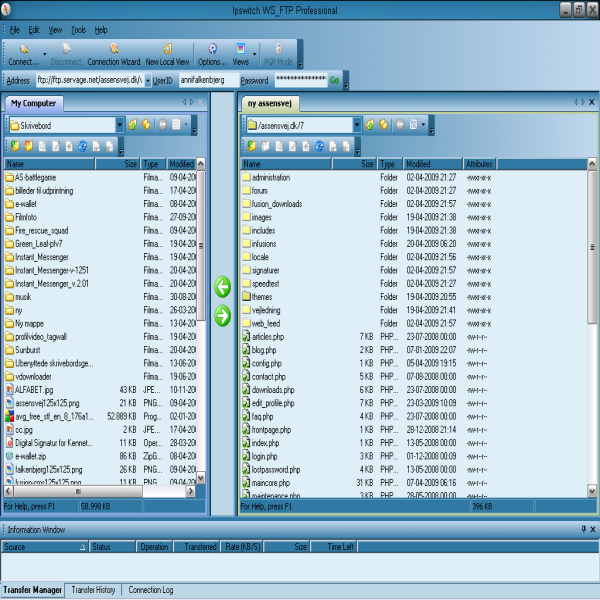Select the ny assensvej tab
The width and height of the screenshot is (600, 600).
pyautogui.click(x=270, y=103)
